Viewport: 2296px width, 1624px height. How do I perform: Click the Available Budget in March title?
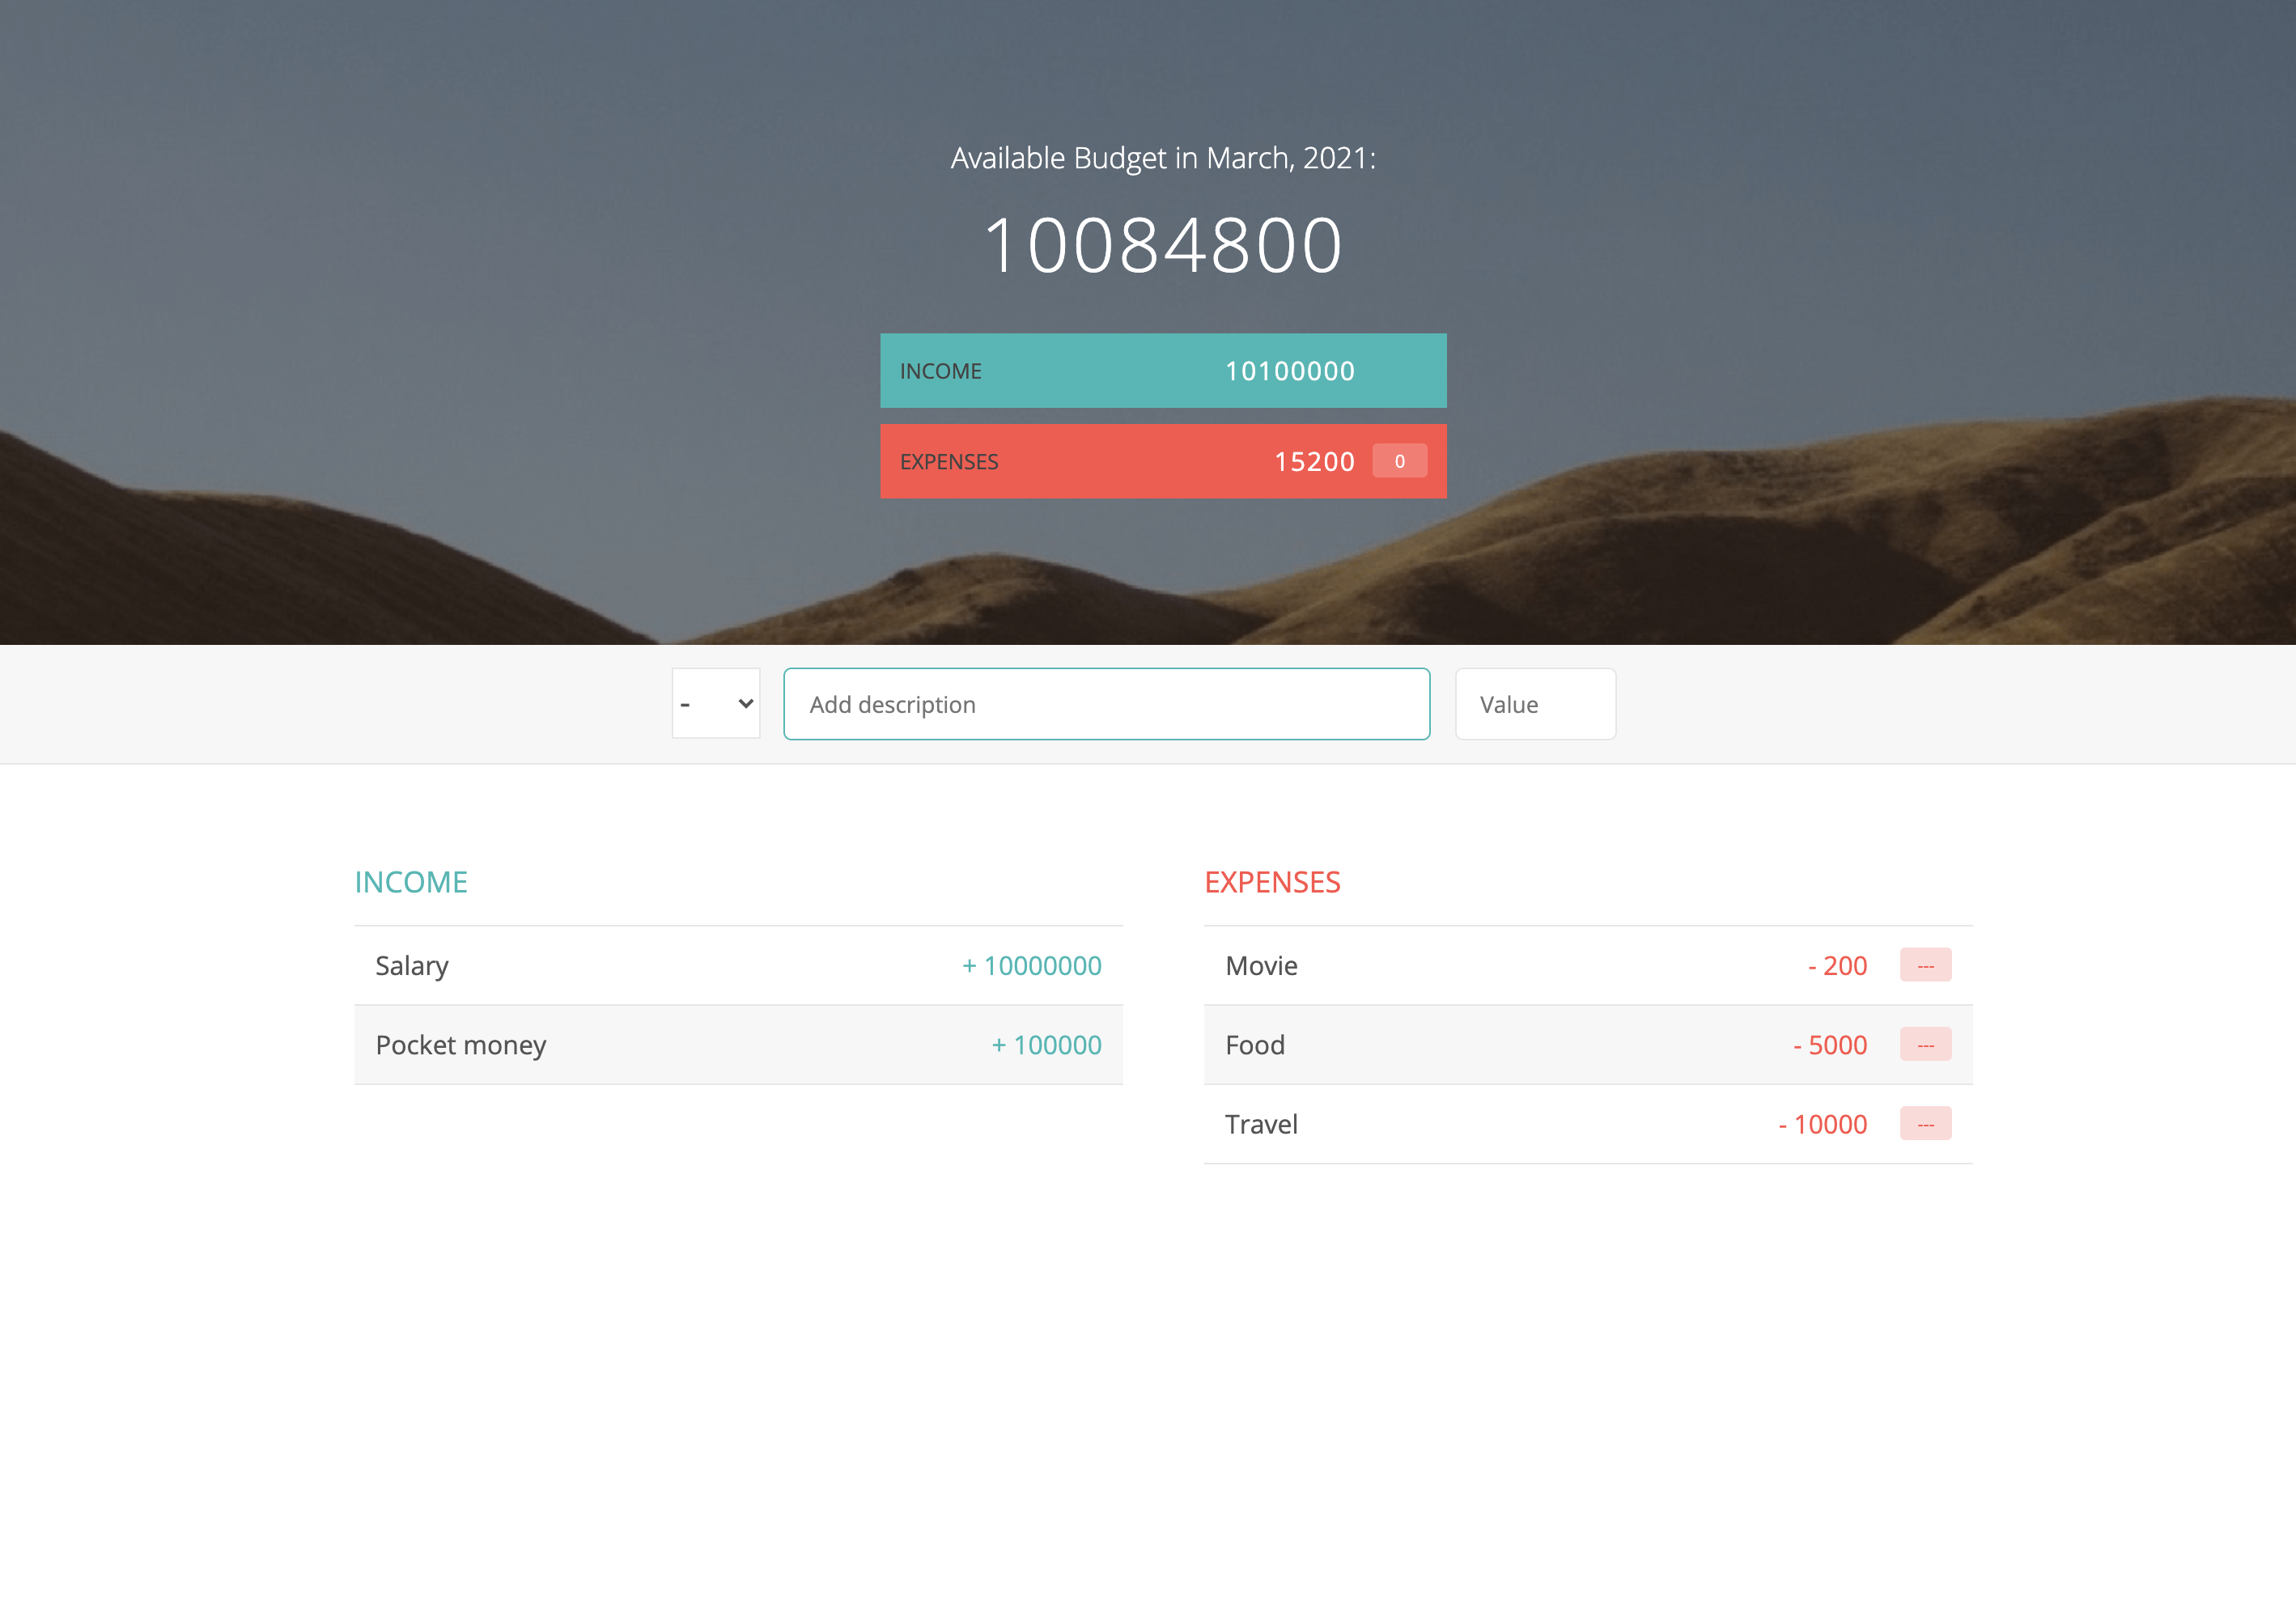(x=1162, y=158)
